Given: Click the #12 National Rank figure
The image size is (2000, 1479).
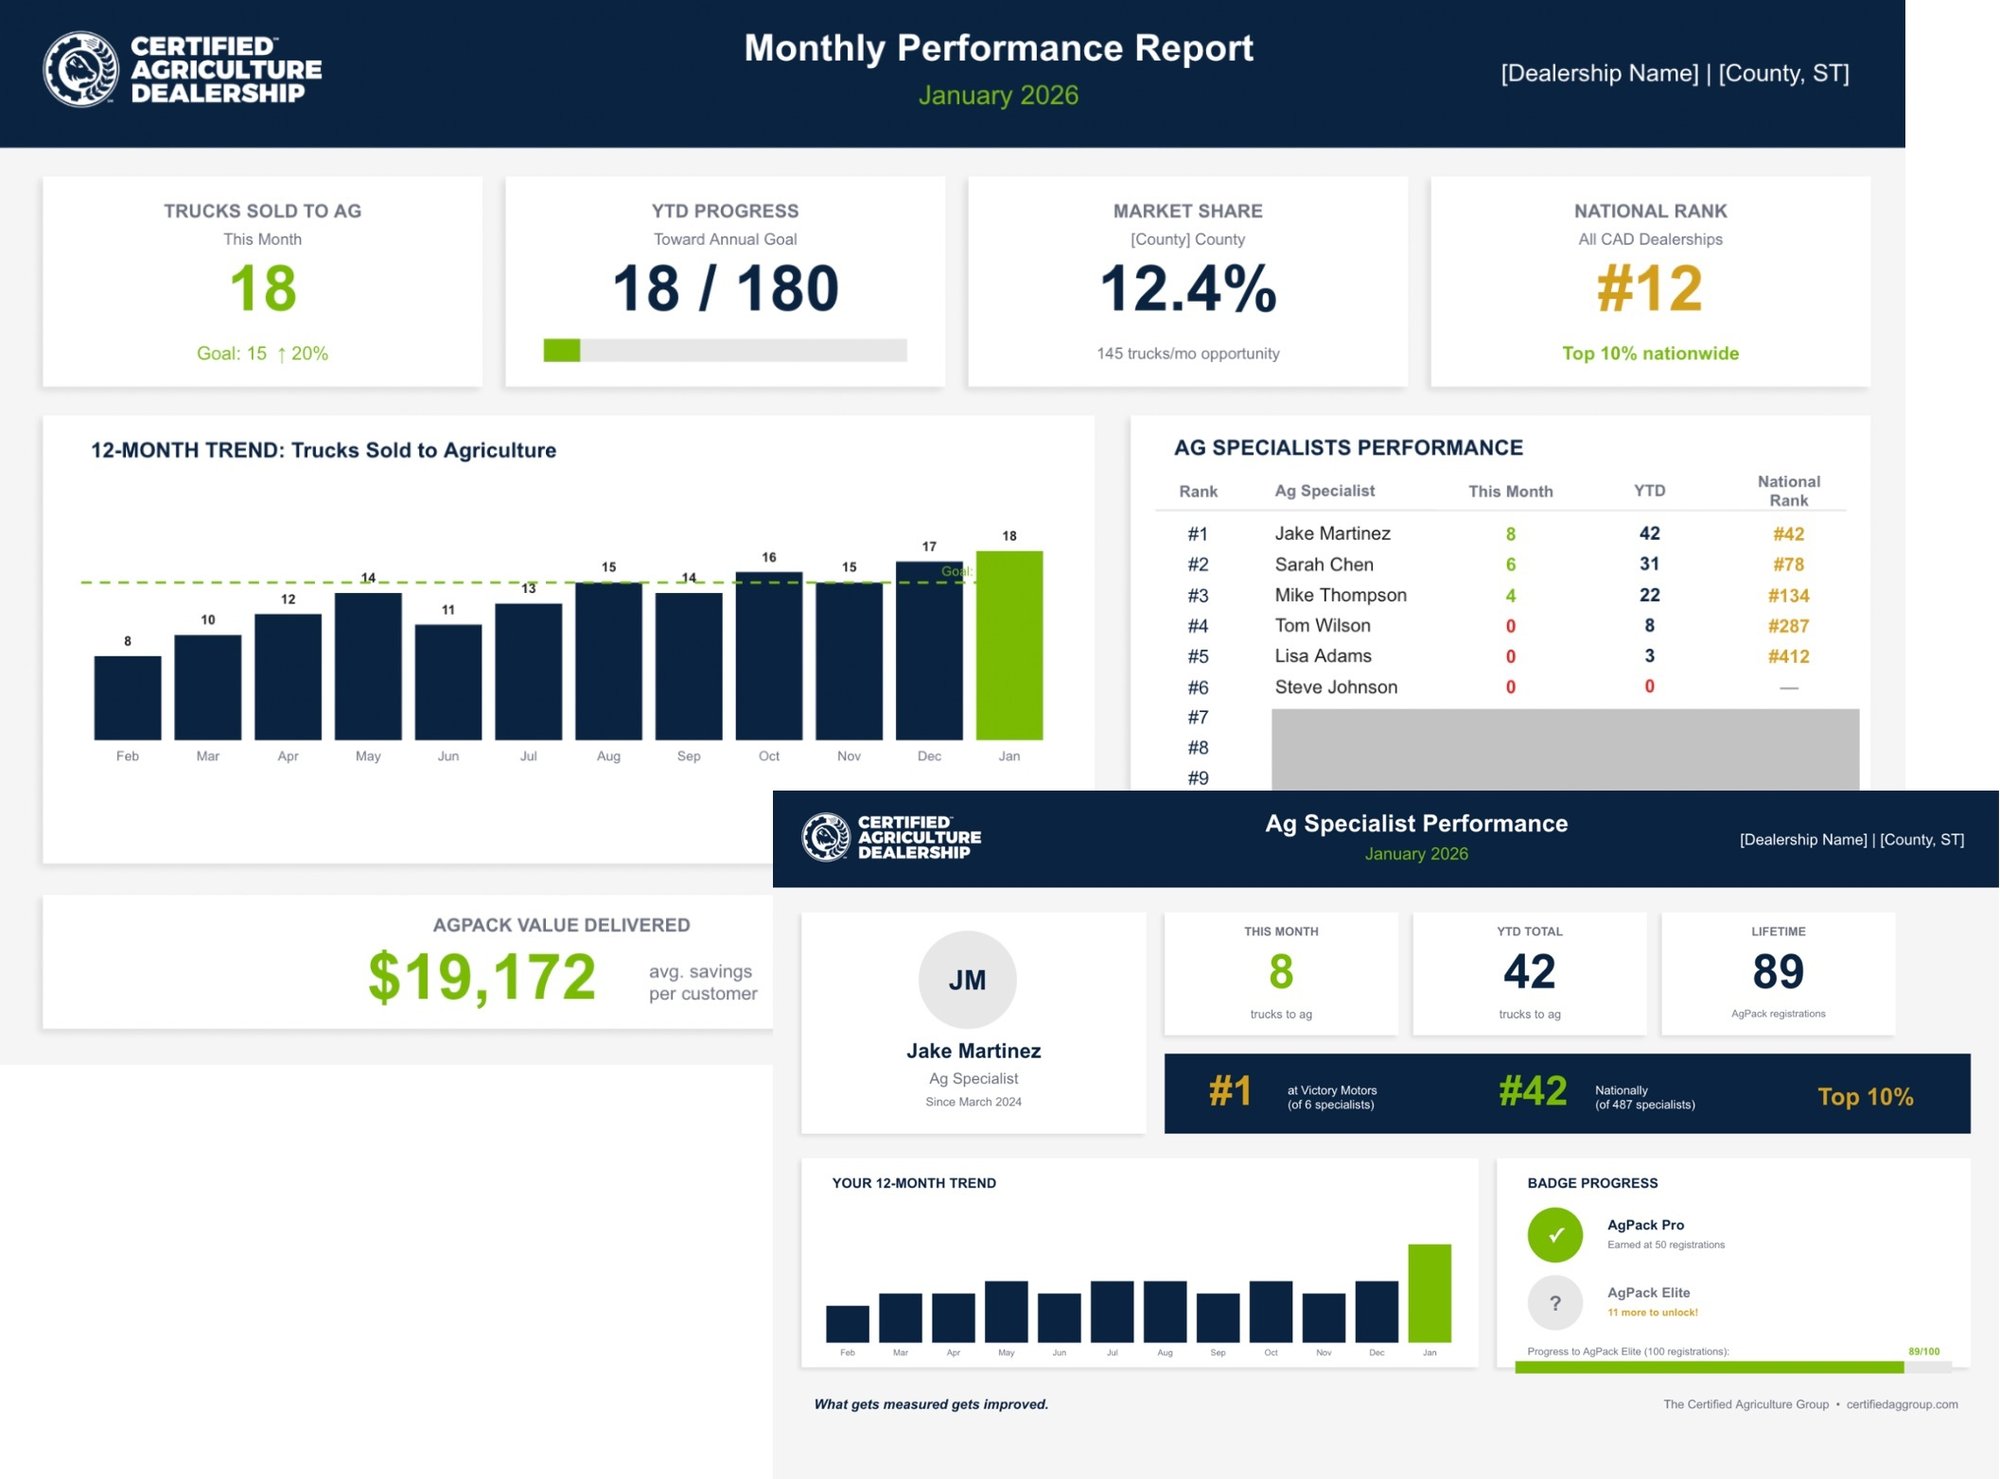Looking at the screenshot, I should 1650,291.
